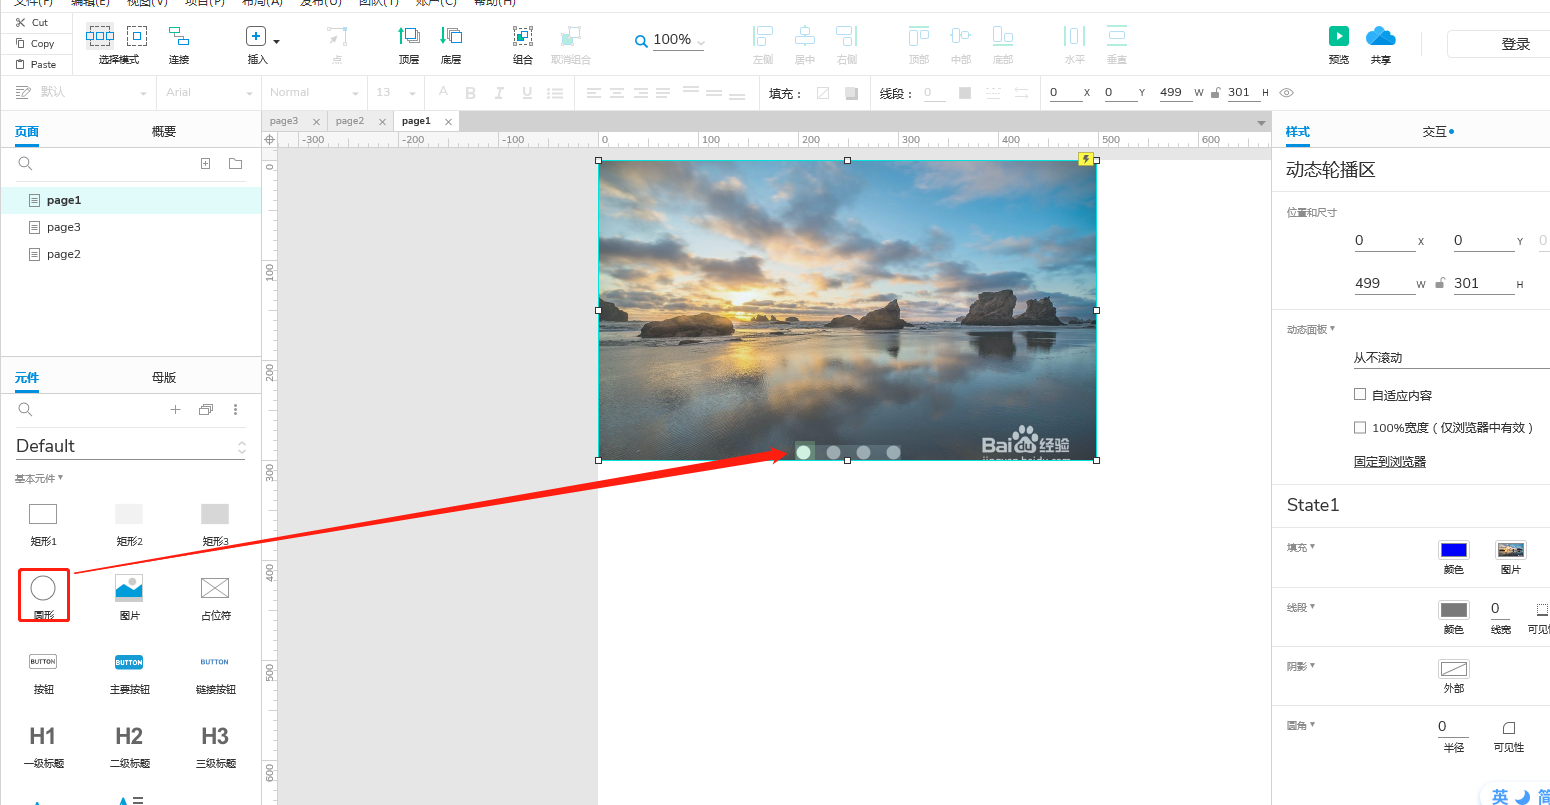The image size is (1550, 805).
Task: Click the Paste clipboard button
Action: pyautogui.click(x=36, y=64)
